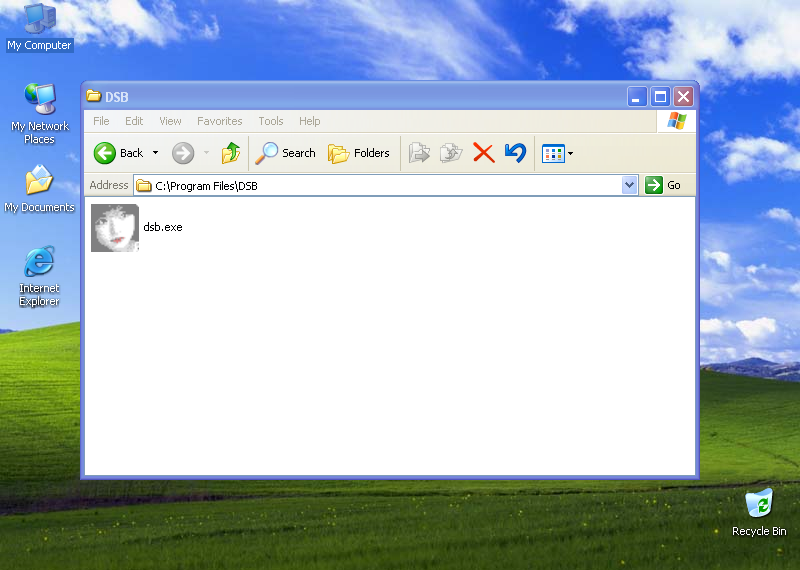The image size is (800, 570).
Task: Click the Move To toolbar icon
Action: point(419,153)
